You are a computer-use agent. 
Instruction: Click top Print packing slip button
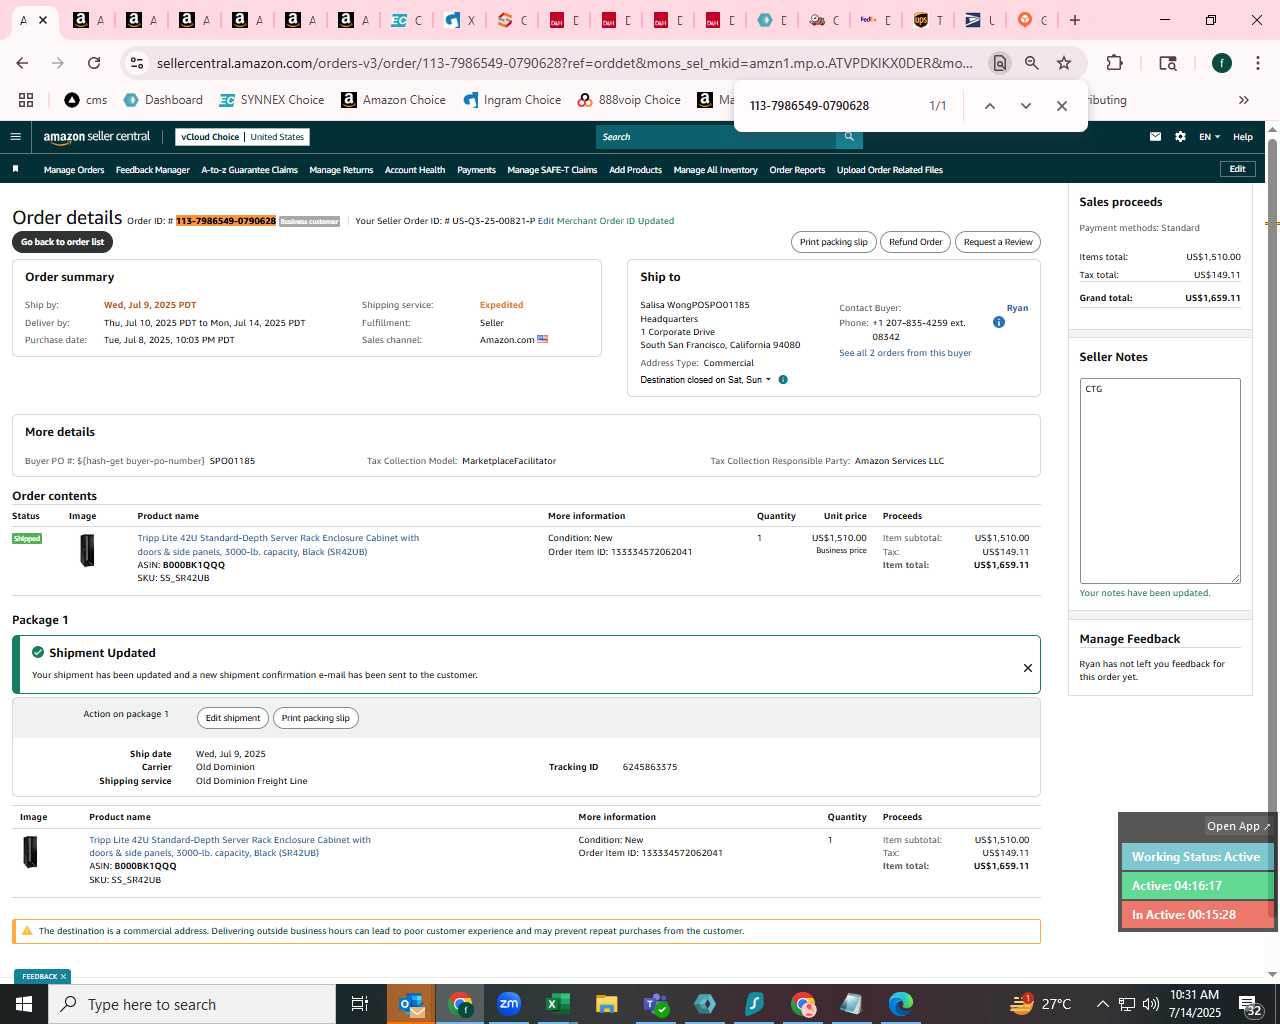point(833,242)
